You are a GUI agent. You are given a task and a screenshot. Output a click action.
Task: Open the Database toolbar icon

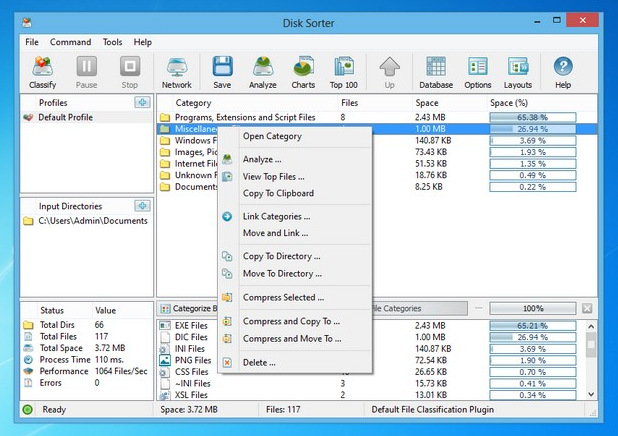tap(436, 66)
